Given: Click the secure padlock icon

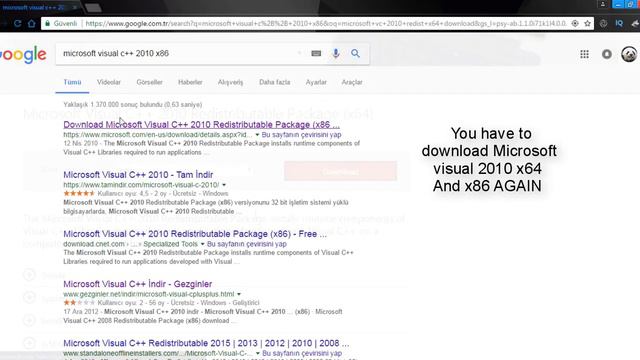Looking at the screenshot, I should tap(47, 24).
